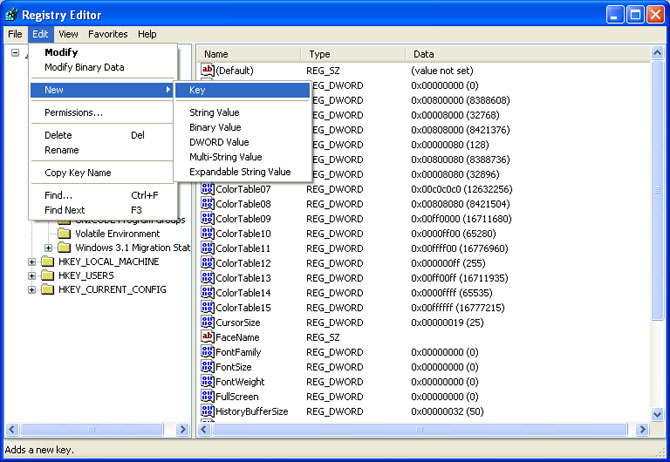Click the FaceName string value icon
This screenshot has width=670, height=462.
click(208, 338)
